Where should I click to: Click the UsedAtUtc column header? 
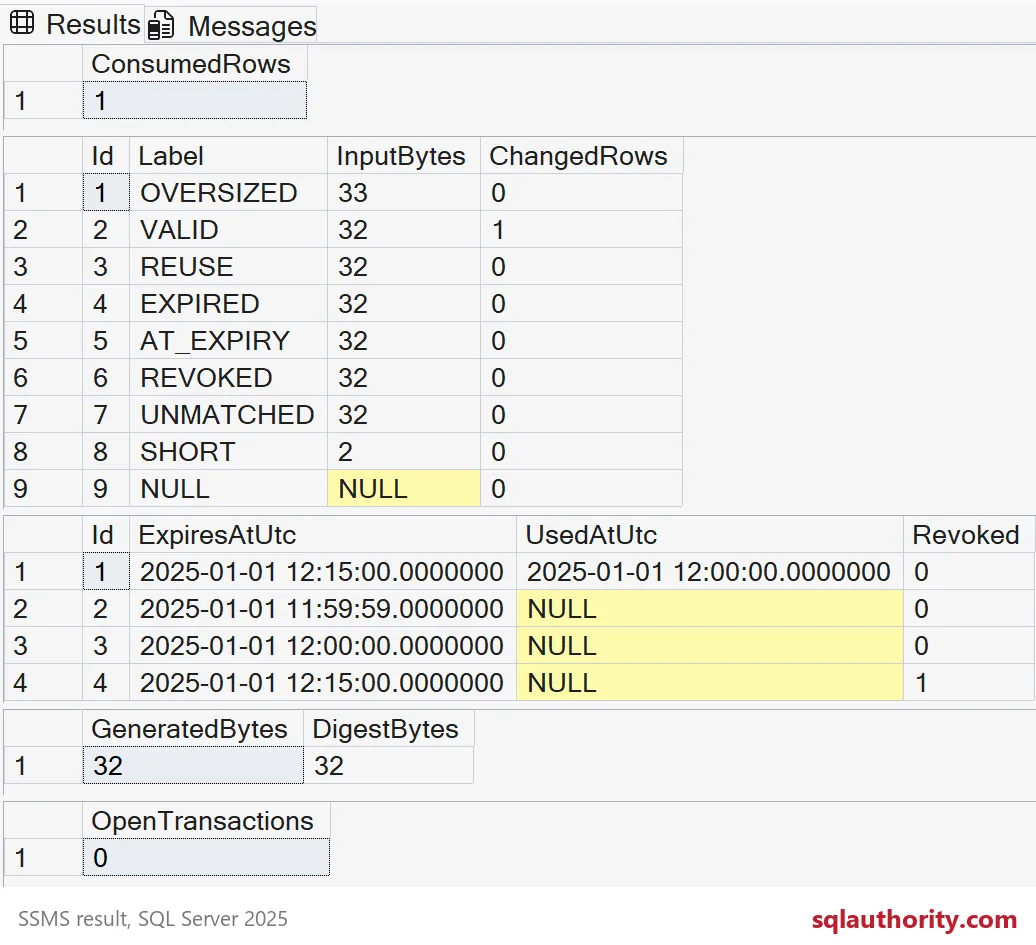coord(710,535)
